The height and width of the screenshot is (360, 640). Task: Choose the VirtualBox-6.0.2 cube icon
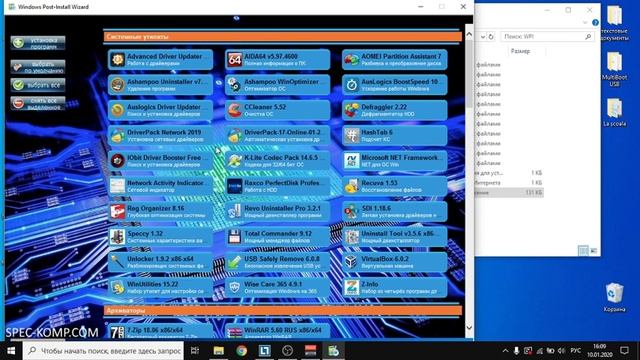pos(351,262)
